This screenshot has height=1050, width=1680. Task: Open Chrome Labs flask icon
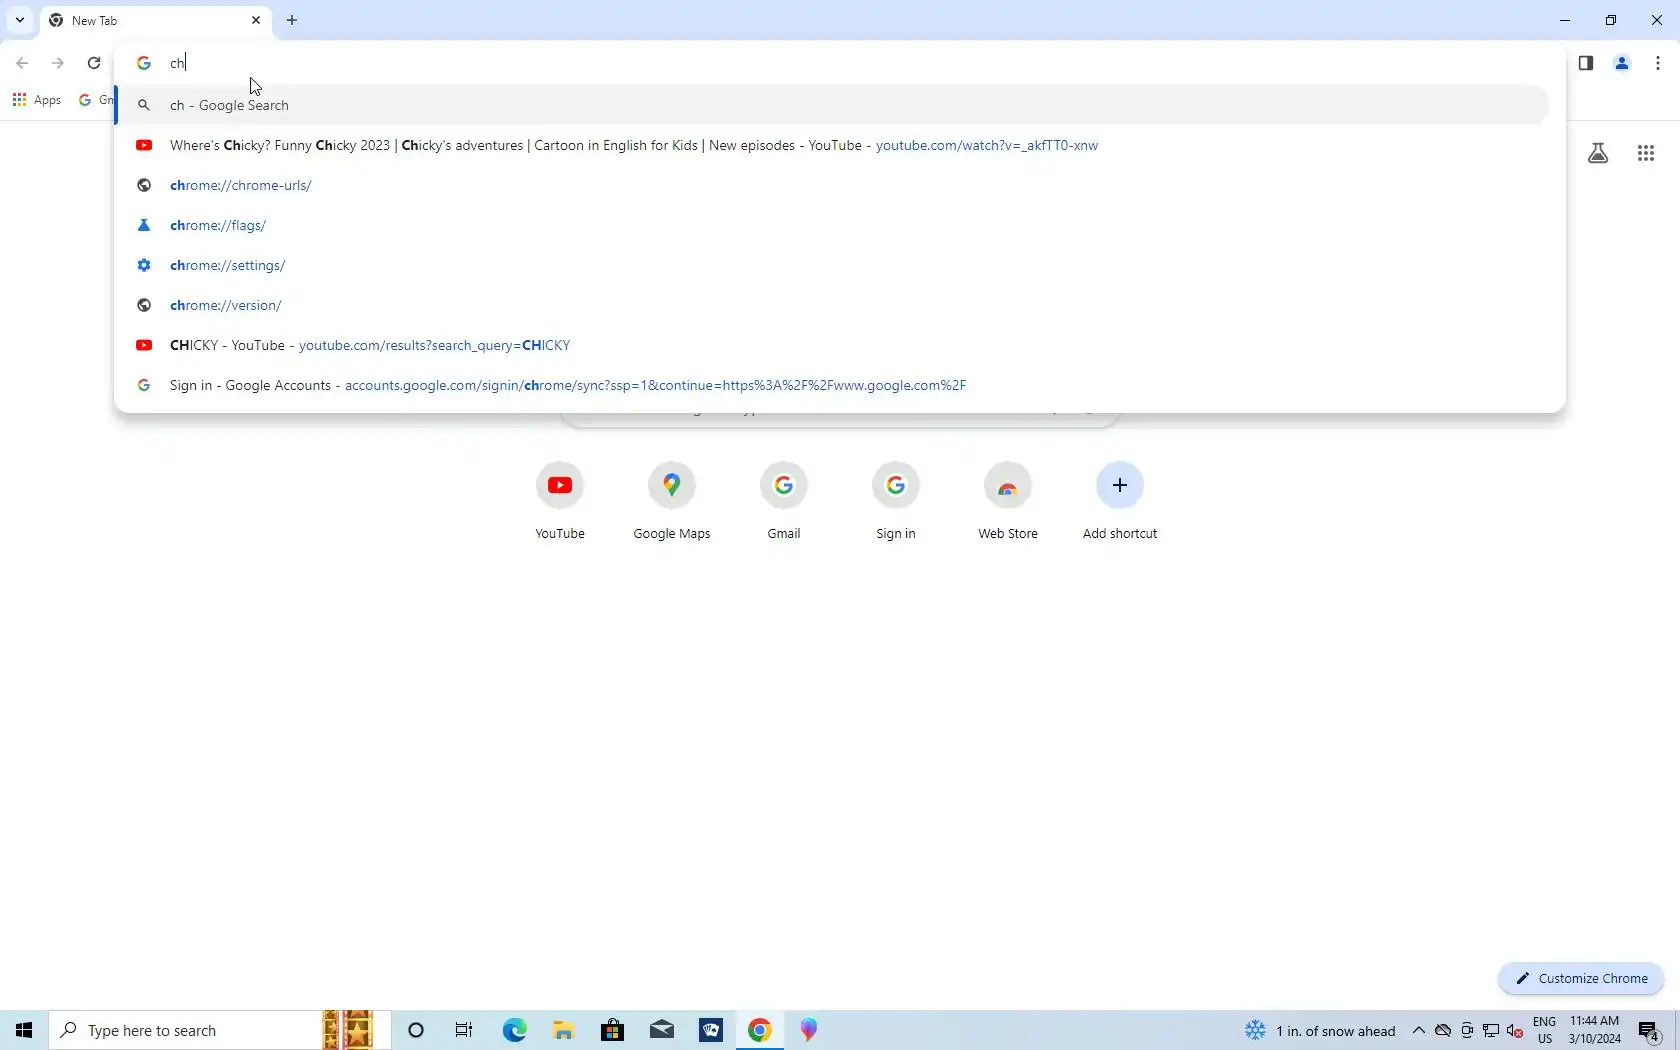[x=1598, y=153]
